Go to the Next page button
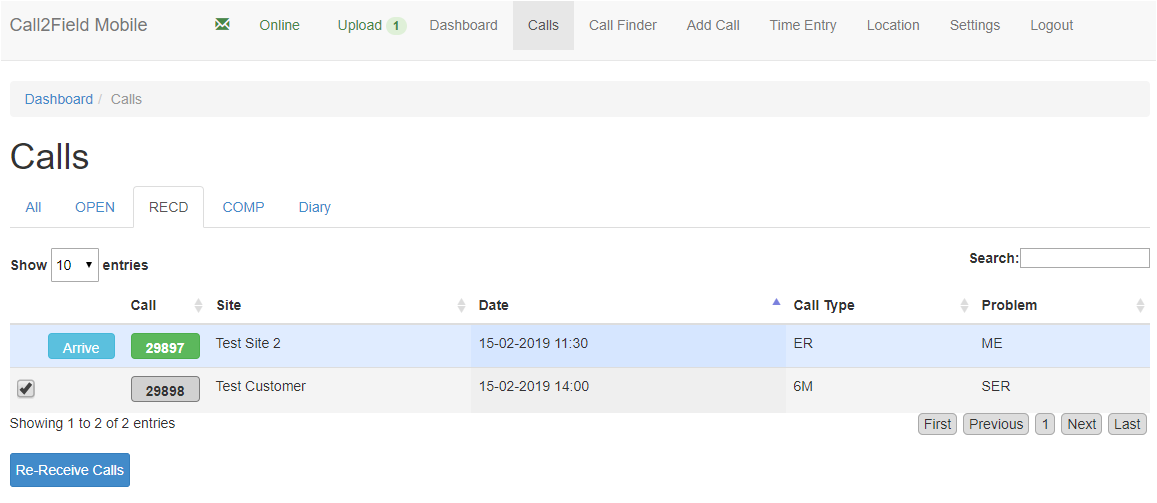This screenshot has width=1157, height=503. click(x=1081, y=424)
